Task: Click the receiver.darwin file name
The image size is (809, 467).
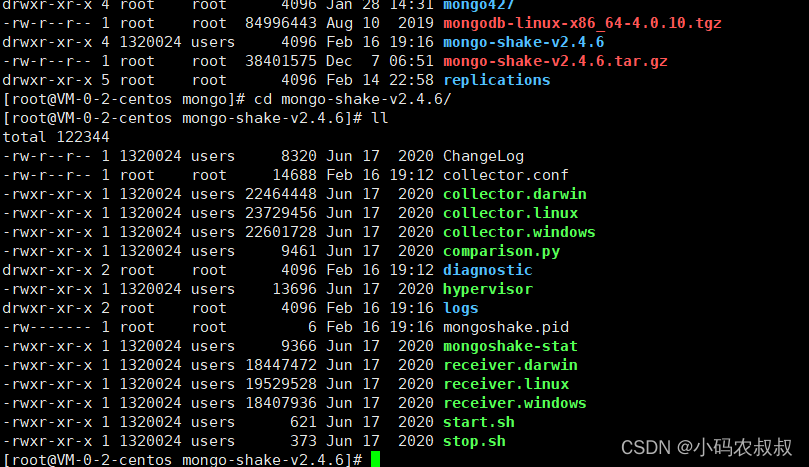Action: 510,365
